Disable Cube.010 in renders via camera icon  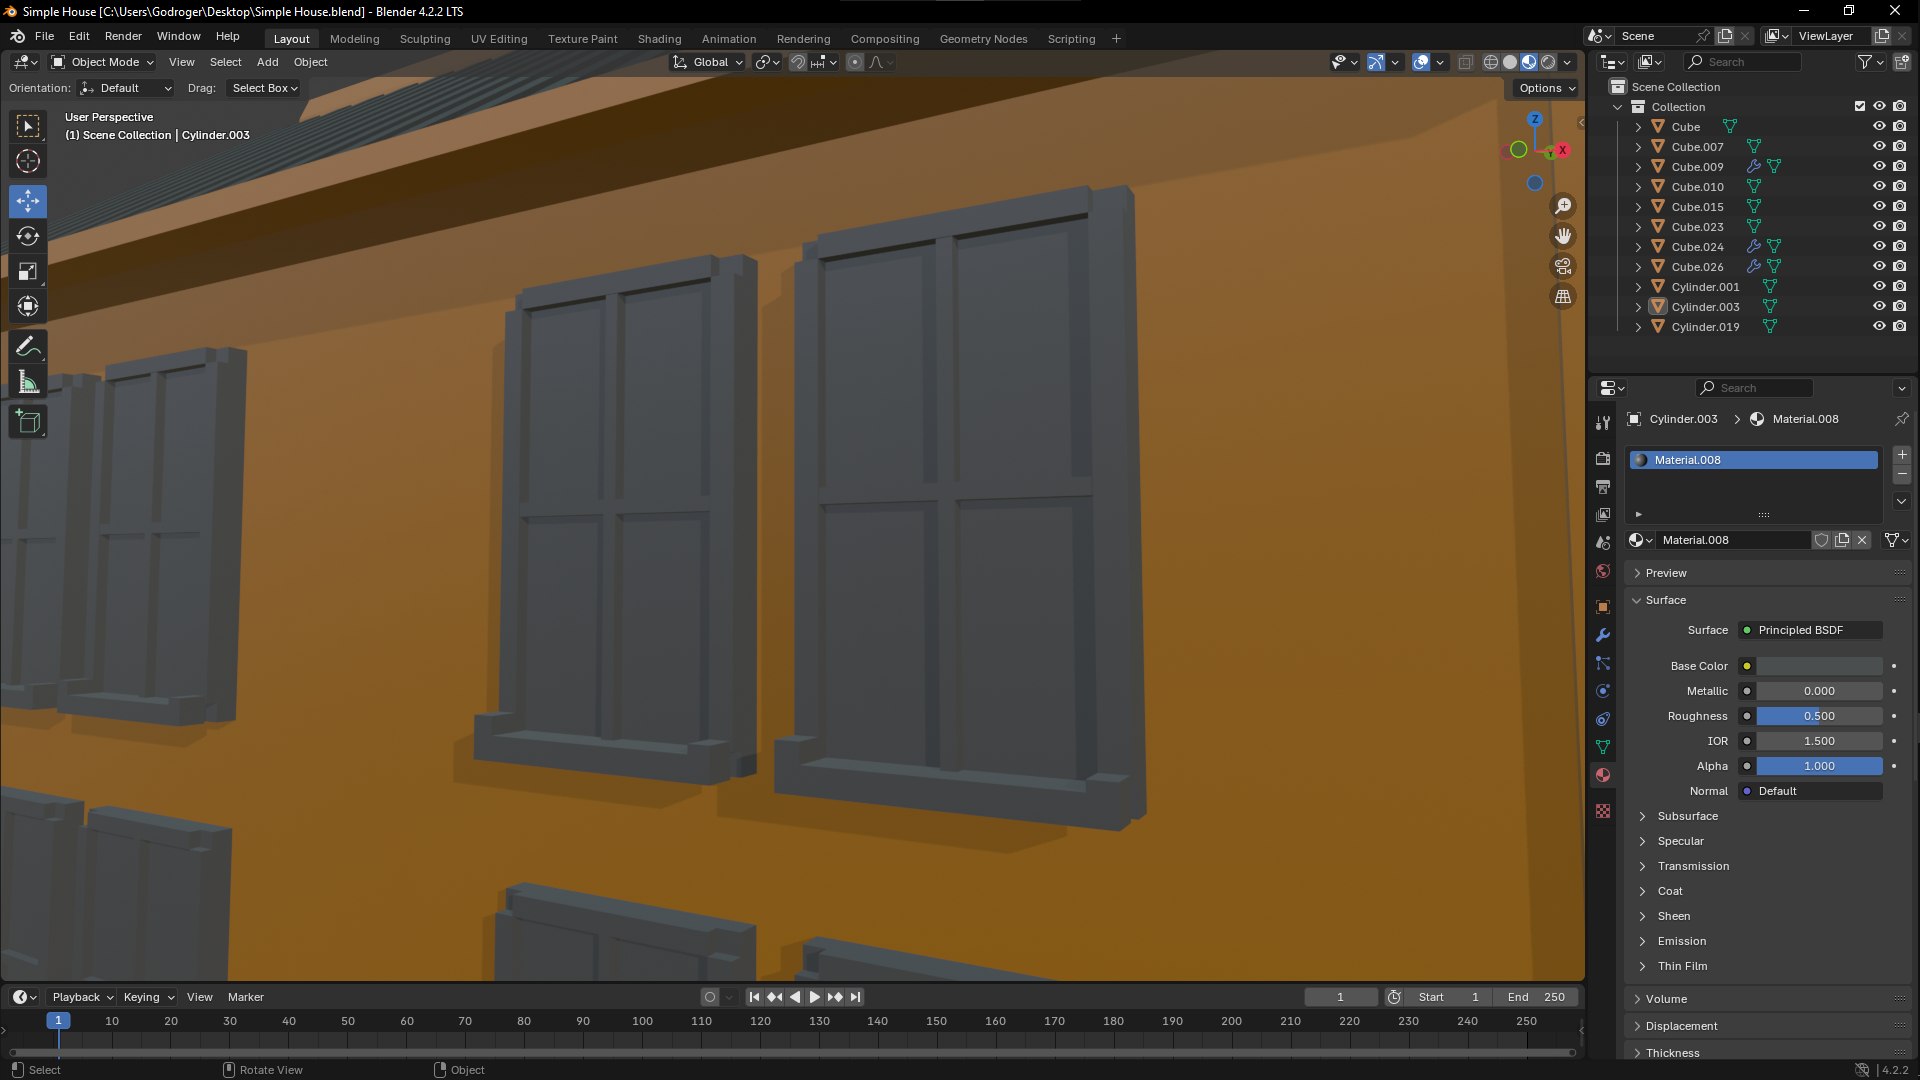click(x=1899, y=186)
